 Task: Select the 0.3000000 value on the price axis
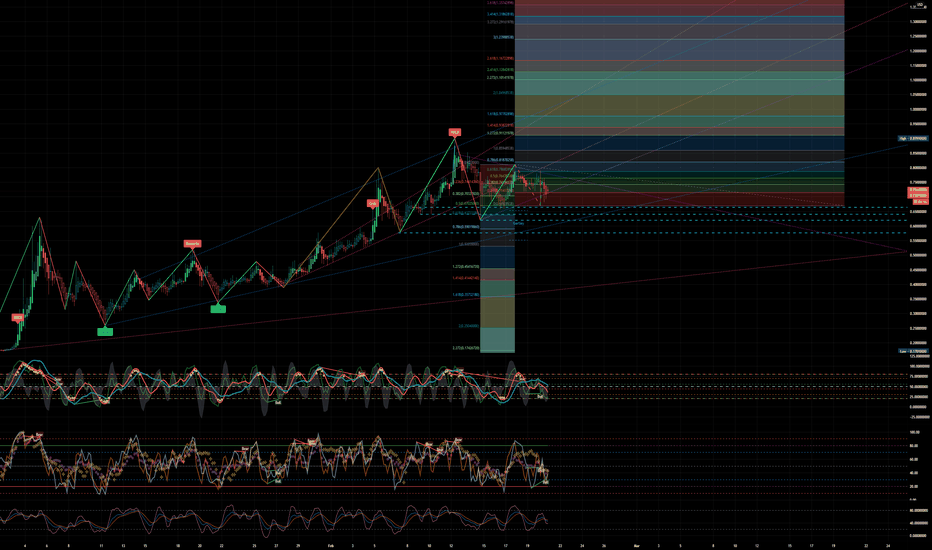click(x=918, y=313)
